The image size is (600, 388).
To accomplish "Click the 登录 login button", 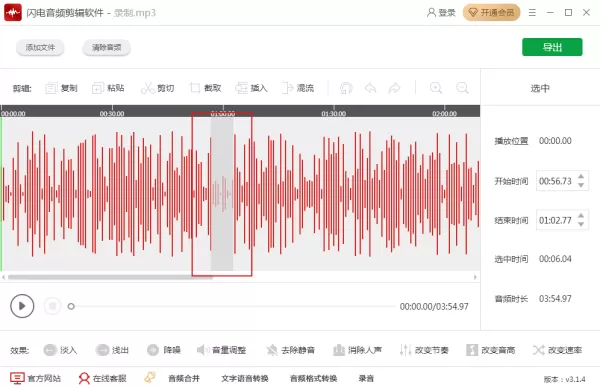I will [x=441, y=13].
